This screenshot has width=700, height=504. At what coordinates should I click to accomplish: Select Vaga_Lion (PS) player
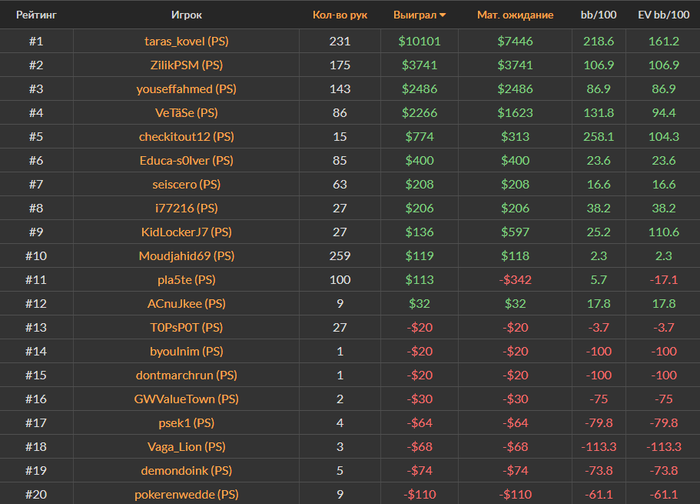[x=186, y=447]
